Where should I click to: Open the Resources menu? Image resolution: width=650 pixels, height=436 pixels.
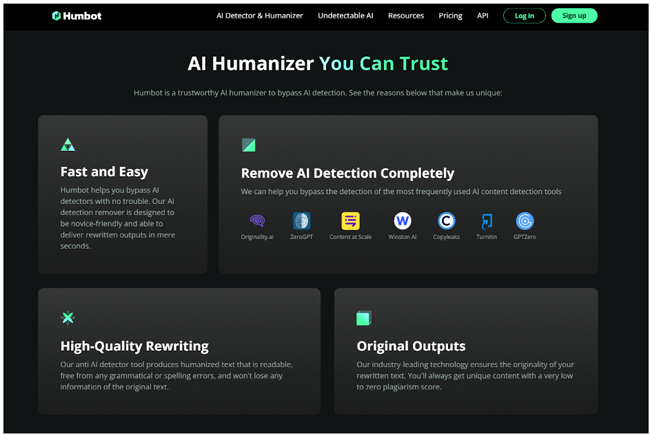406,16
